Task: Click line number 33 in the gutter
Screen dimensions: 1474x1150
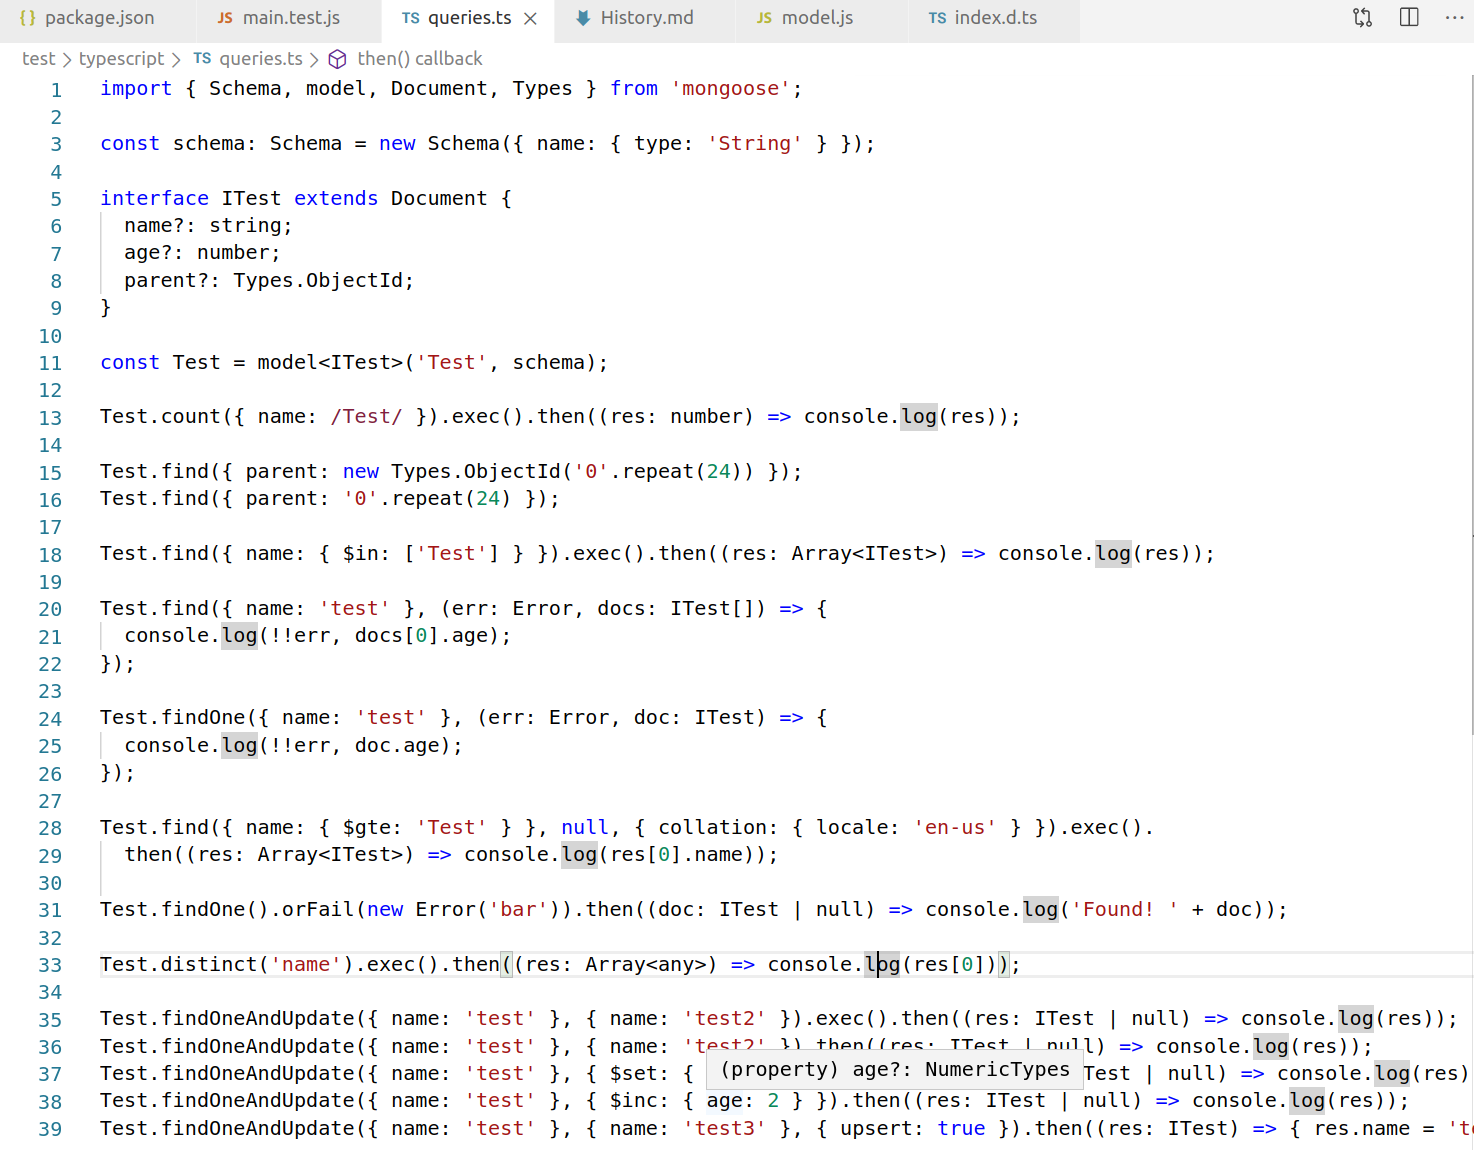Action: point(50,964)
